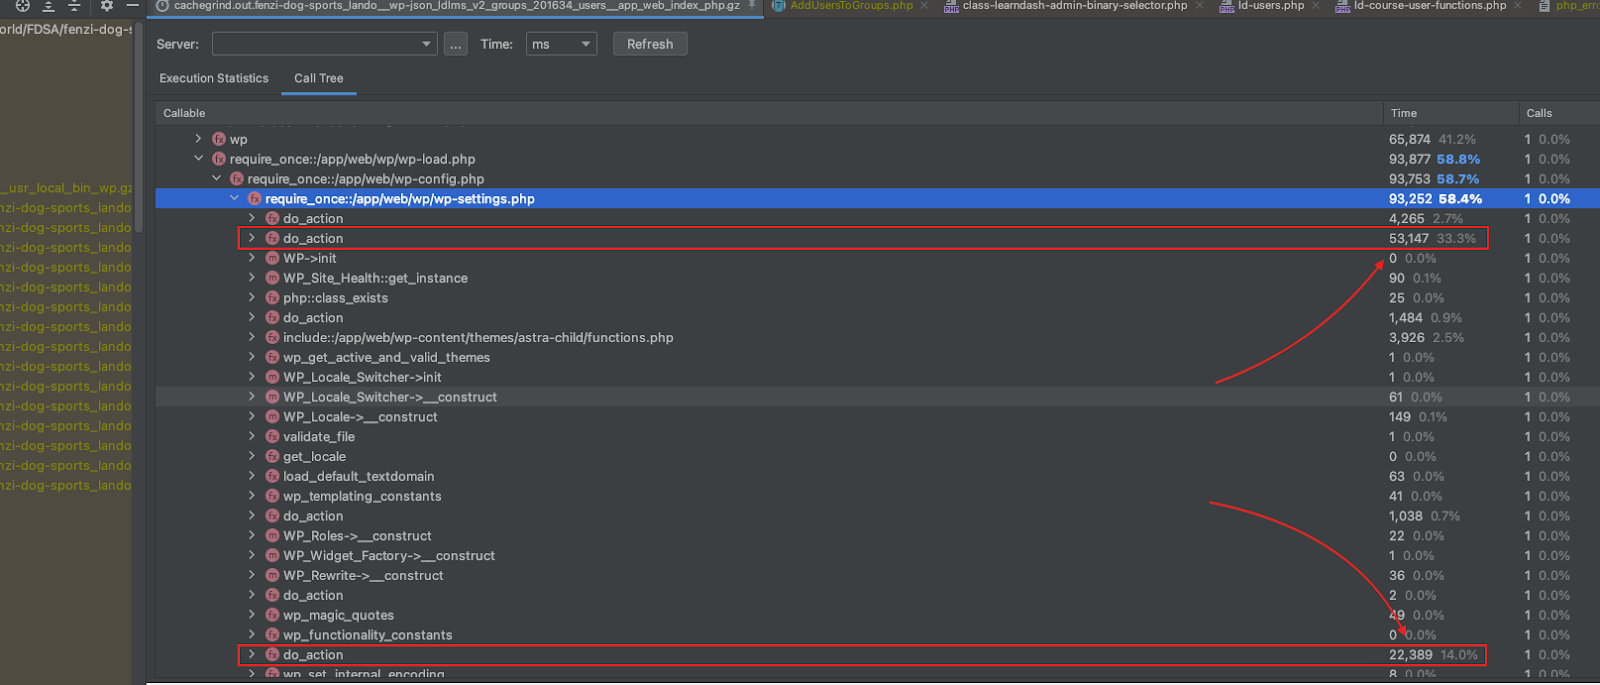Screen dimensions: 1600x685
Task: Select the wp_magic_quotes row
Action: [x=338, y=615]
